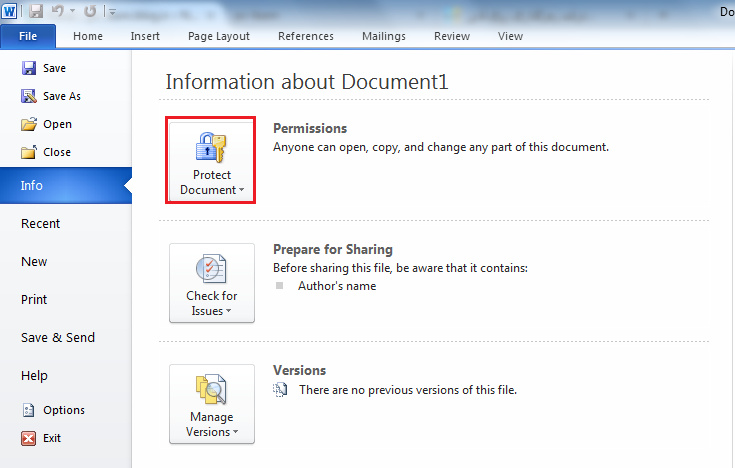Select Recent in the backstage menu
The image size is (735, 468).
click(x=40, y=224)
